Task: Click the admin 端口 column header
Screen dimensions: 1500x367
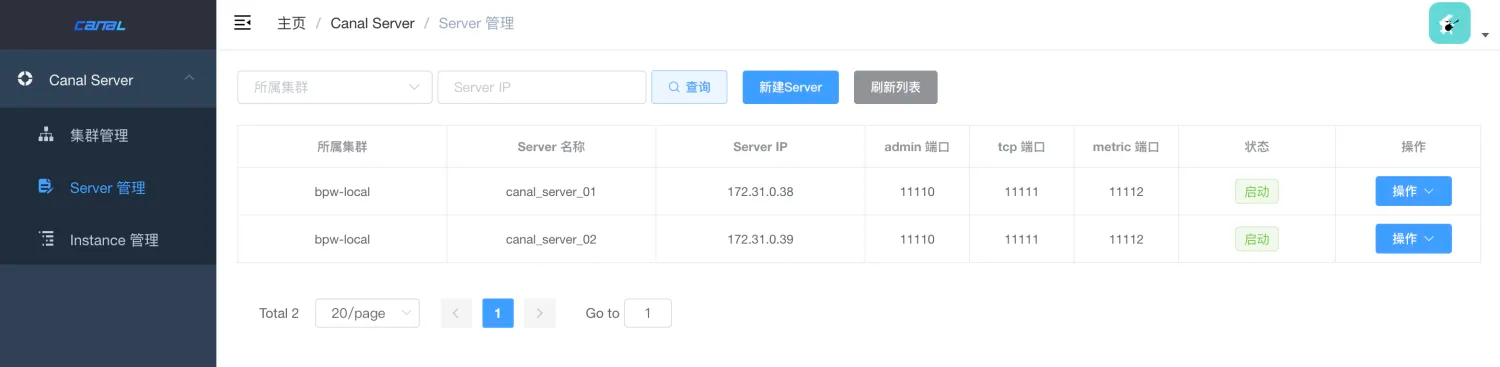Action: click(x=917, y=147)
